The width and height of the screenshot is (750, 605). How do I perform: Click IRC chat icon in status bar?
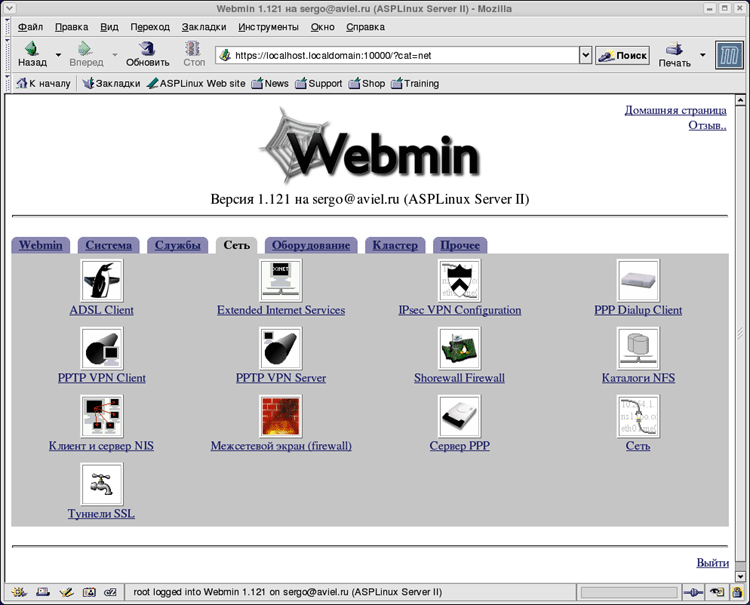tap(110, 592)
